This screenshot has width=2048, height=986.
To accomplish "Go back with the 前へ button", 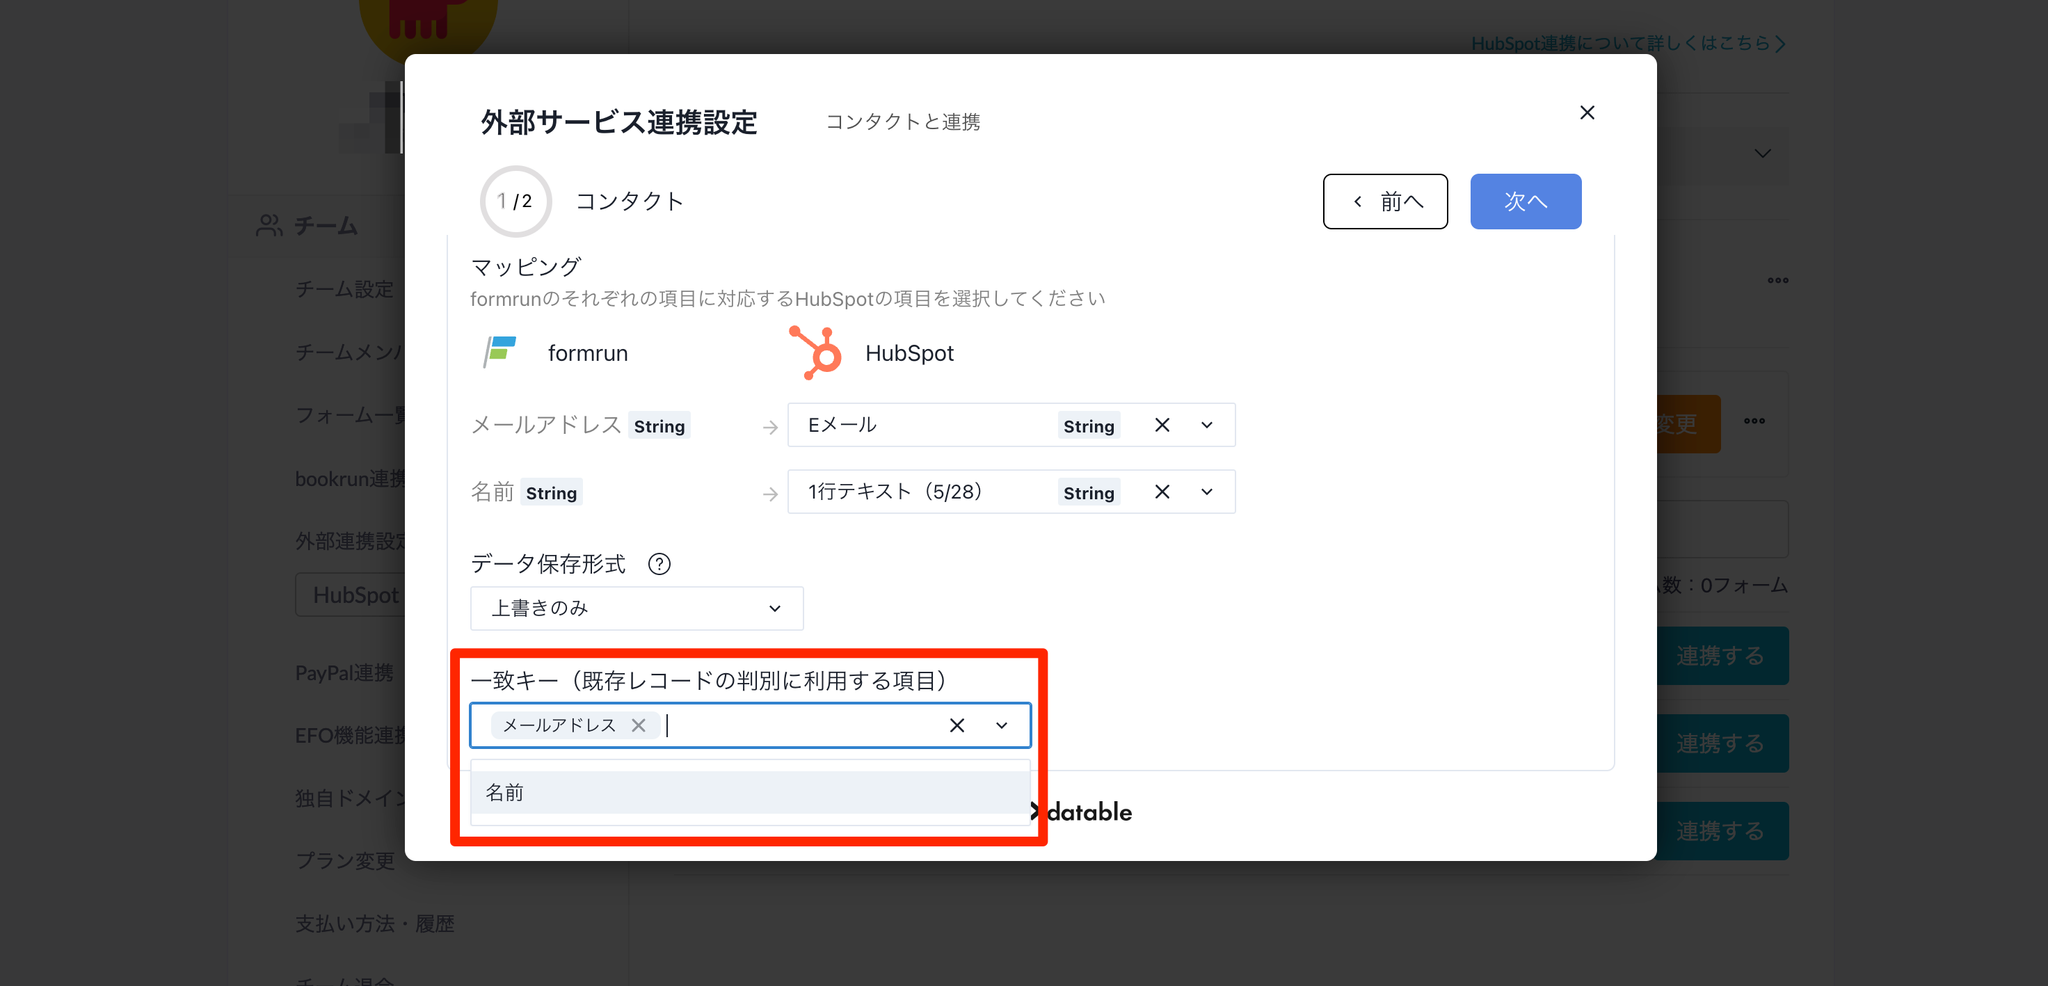I will point(1385,201).
